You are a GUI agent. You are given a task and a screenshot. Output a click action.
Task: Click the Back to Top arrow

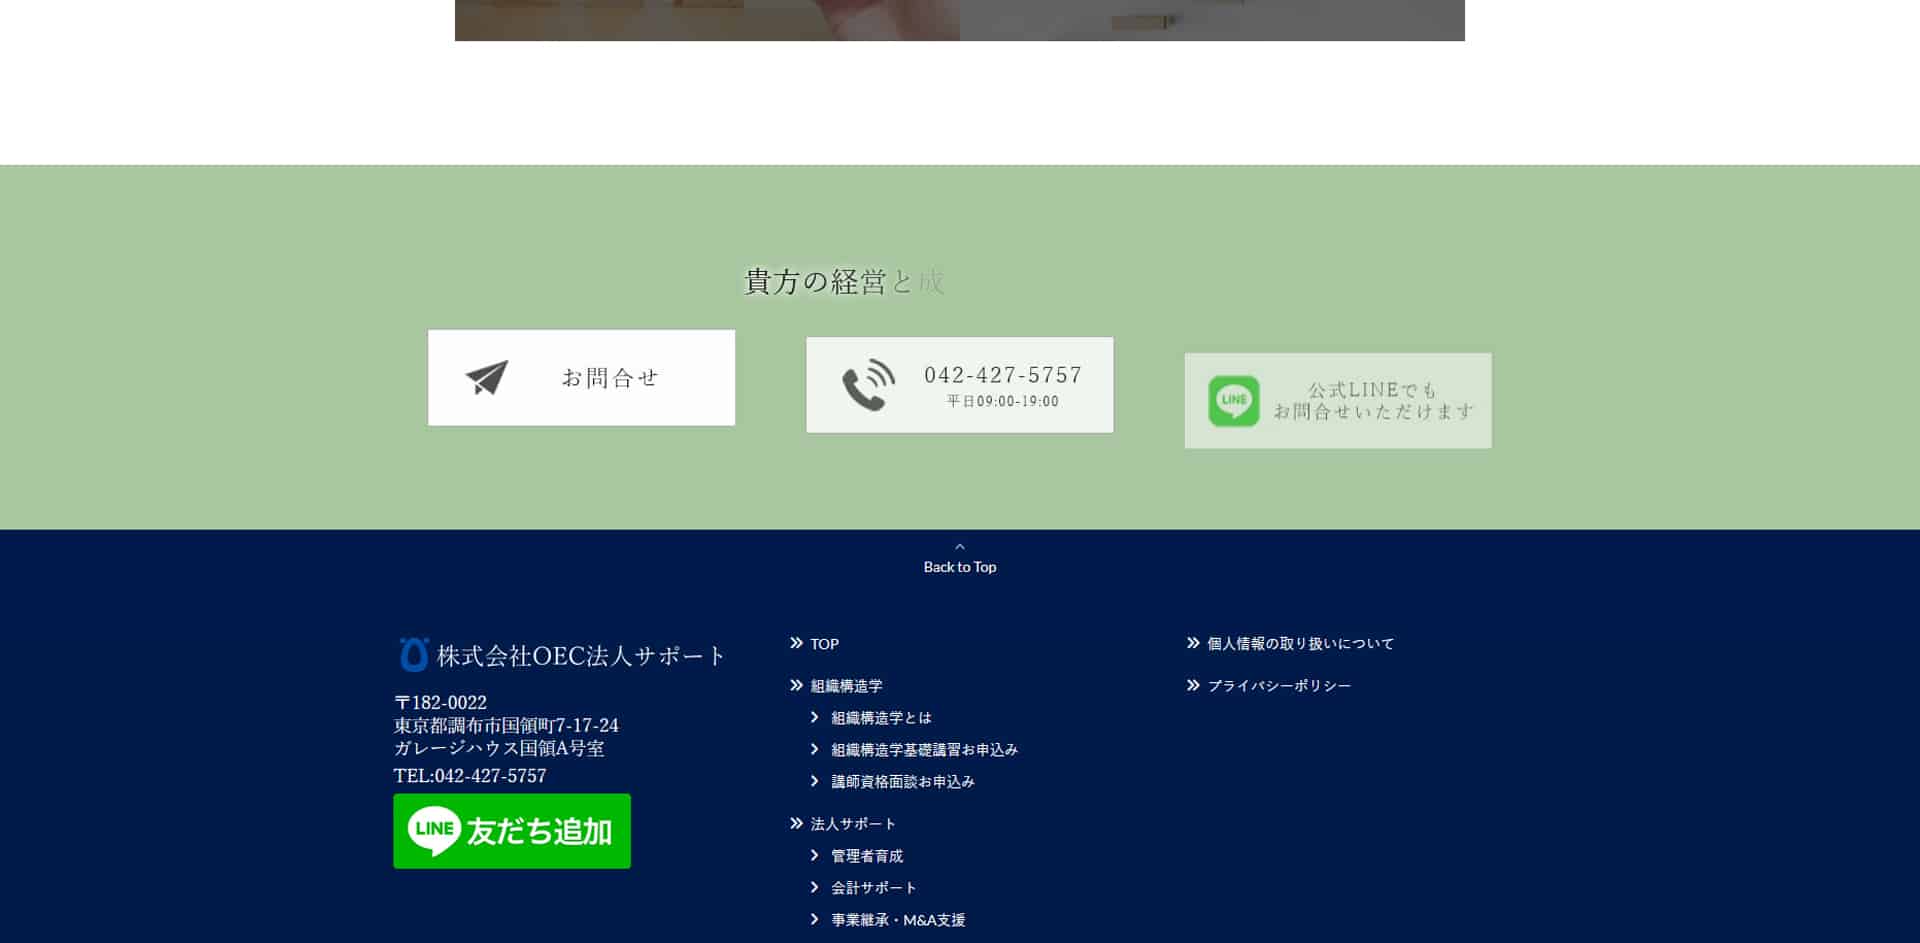click(x=960, y=548)
